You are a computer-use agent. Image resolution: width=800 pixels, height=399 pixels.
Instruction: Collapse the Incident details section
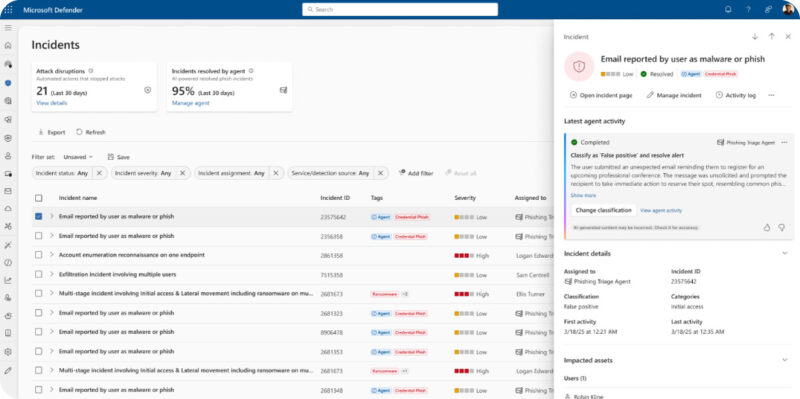pyautogui.click(x=785, y=254)
